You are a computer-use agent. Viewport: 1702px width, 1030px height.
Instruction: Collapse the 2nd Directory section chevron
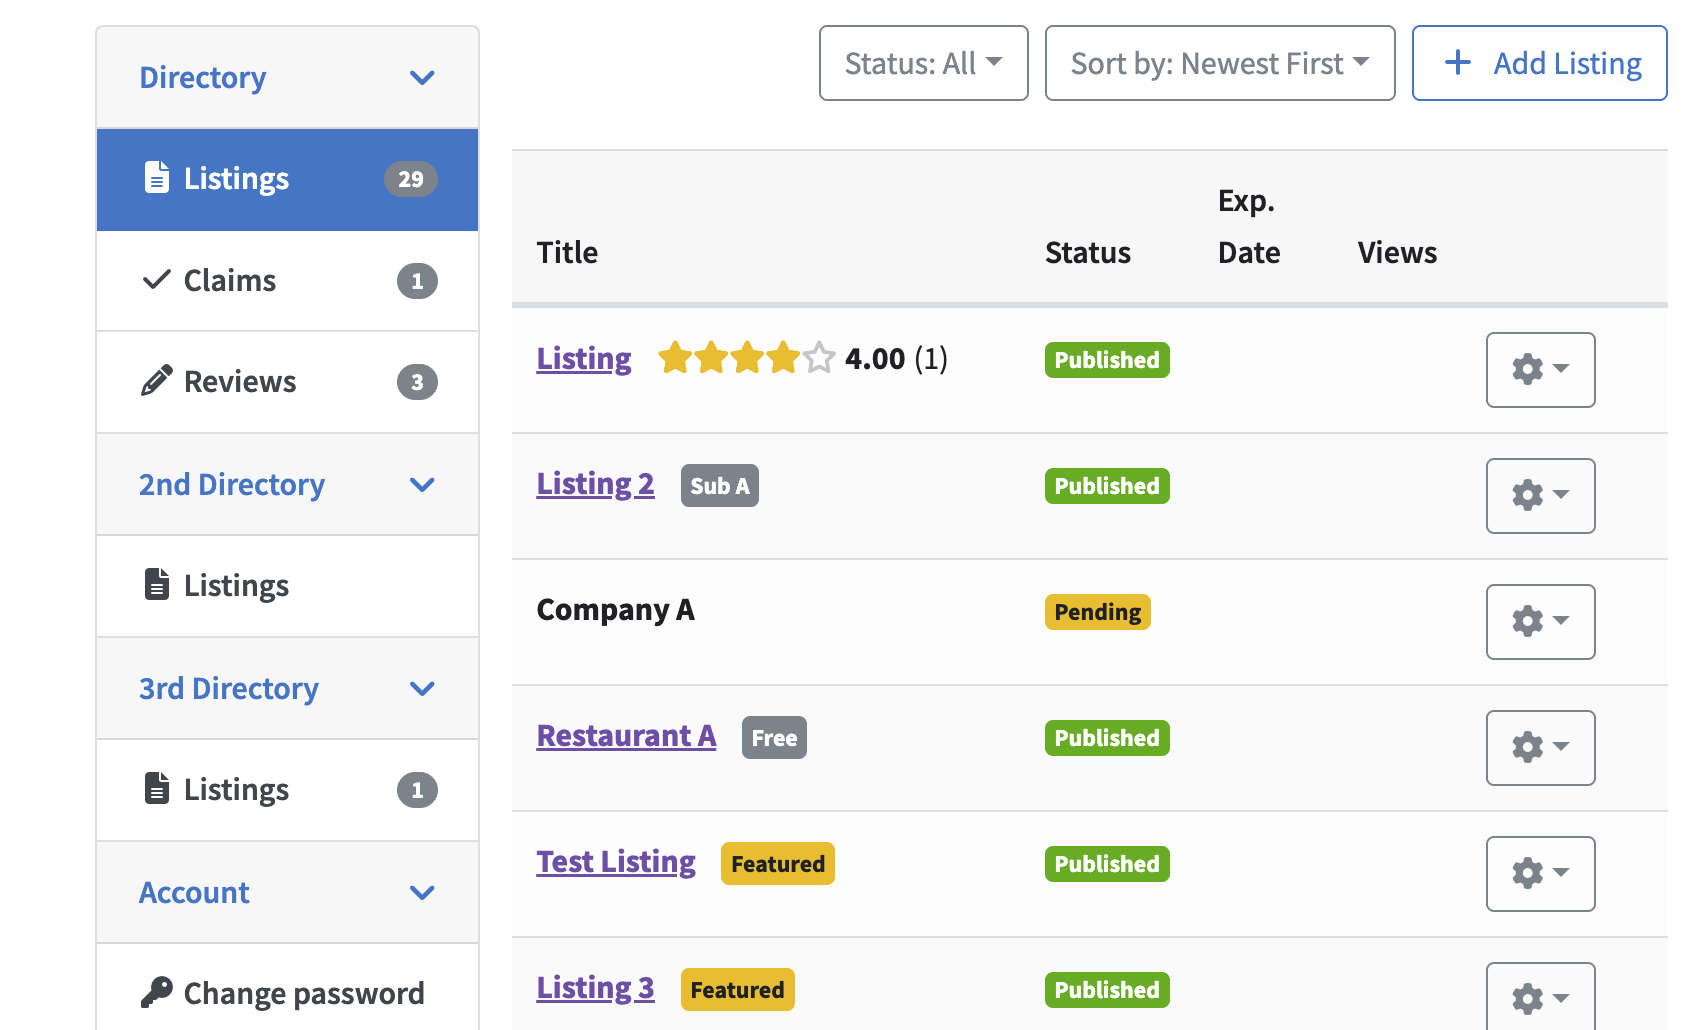click(422, 485)
